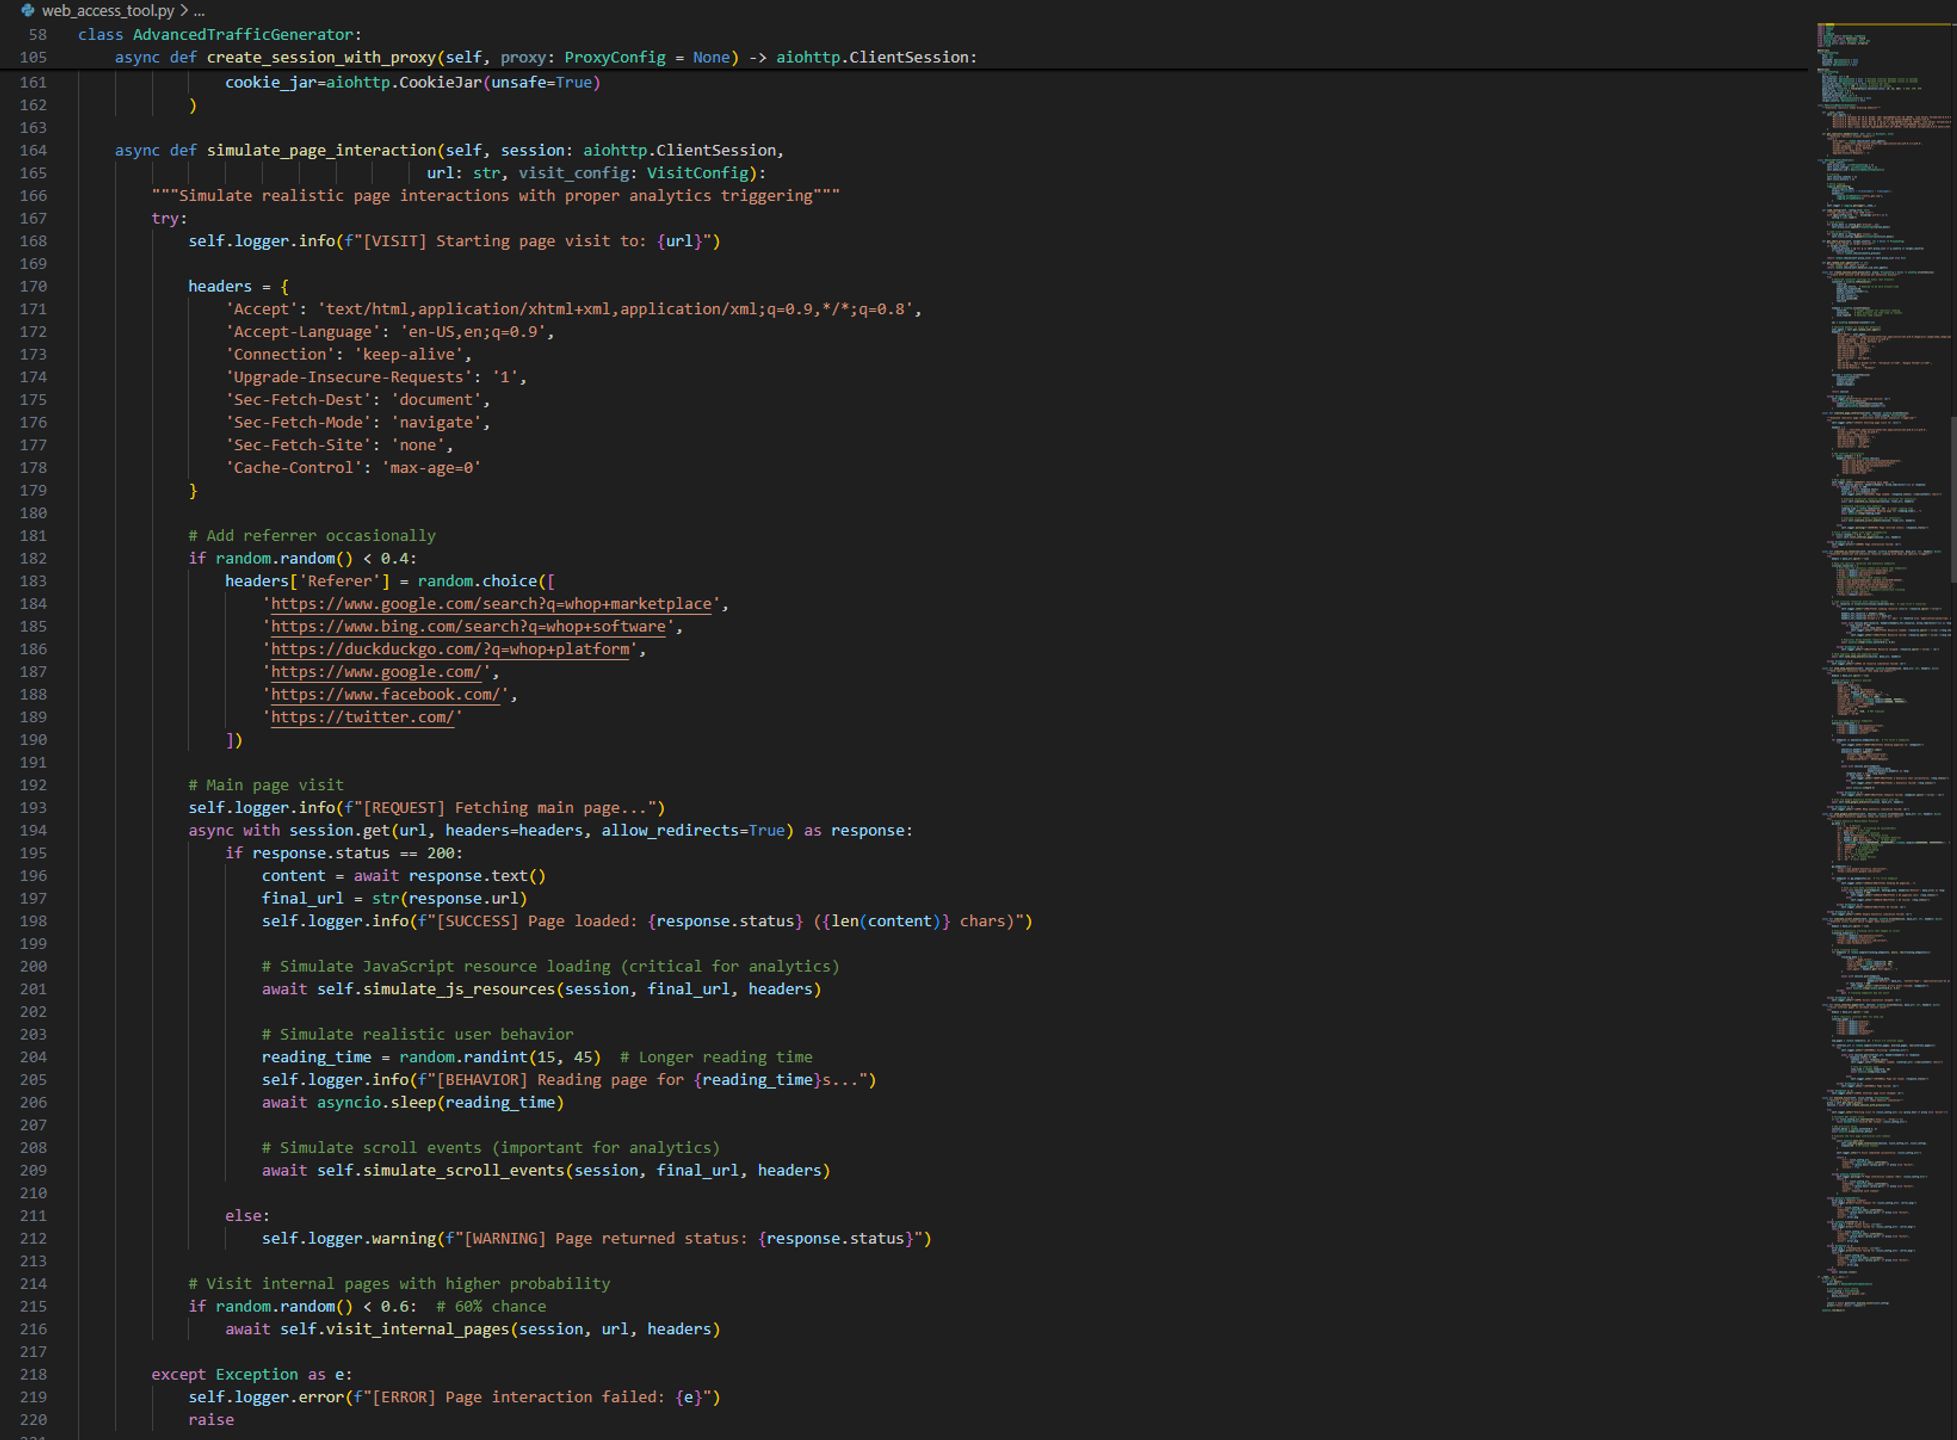Click the comment "# Main page visit"
Viewport: 1957px width, 1440px height.
point(266,786)
